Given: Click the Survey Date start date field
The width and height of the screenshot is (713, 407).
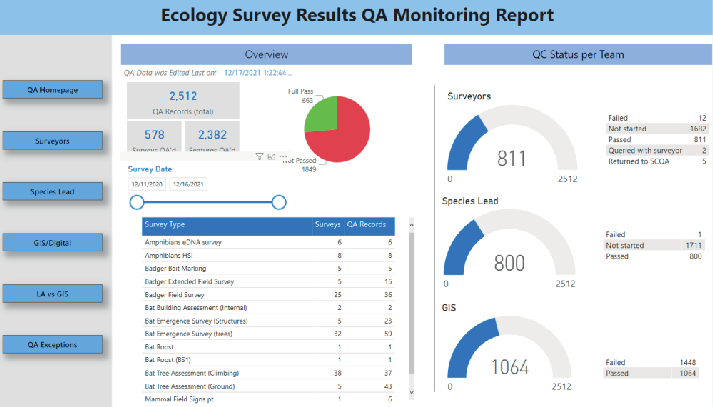Looking at the screenshot, I should (x=147, y=184).
